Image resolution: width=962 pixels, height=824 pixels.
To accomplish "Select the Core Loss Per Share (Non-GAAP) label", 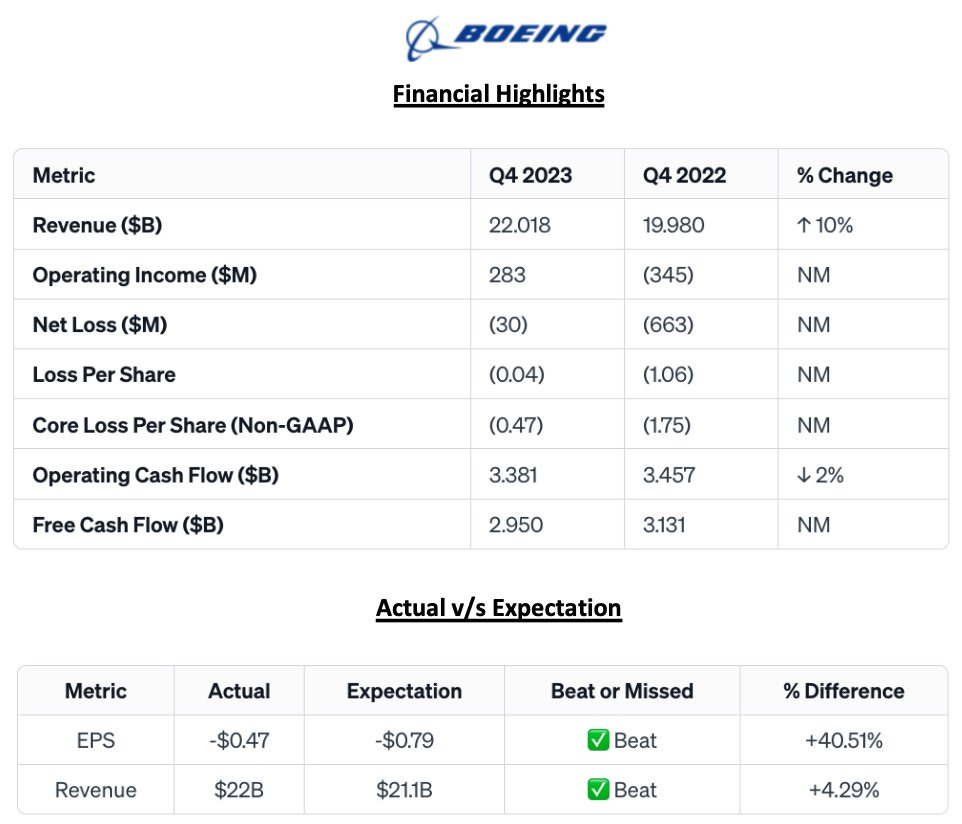I will coord(193,425).
